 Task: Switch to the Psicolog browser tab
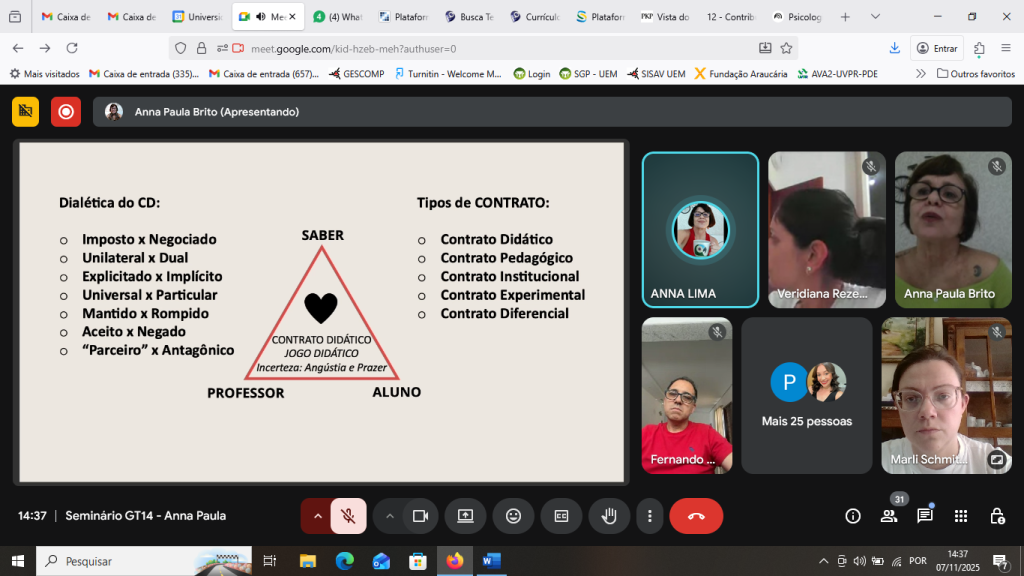coord(797,17)
